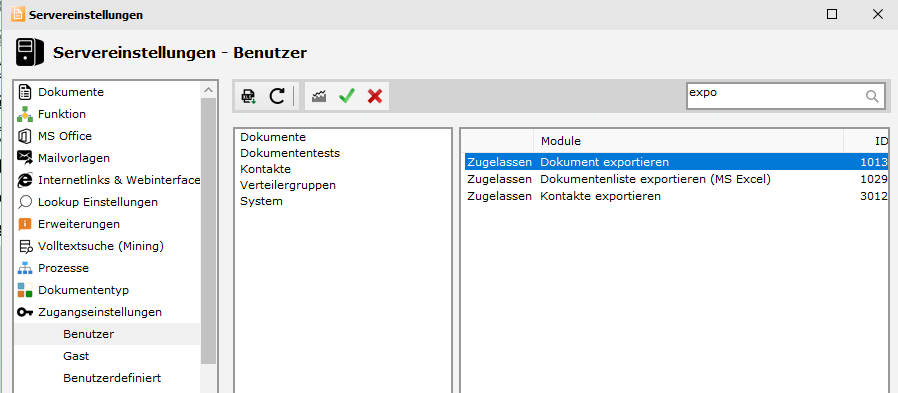Click the Mailvorlagen envelope icon
This screenshot has width=898, height=393.
[25, 158]
